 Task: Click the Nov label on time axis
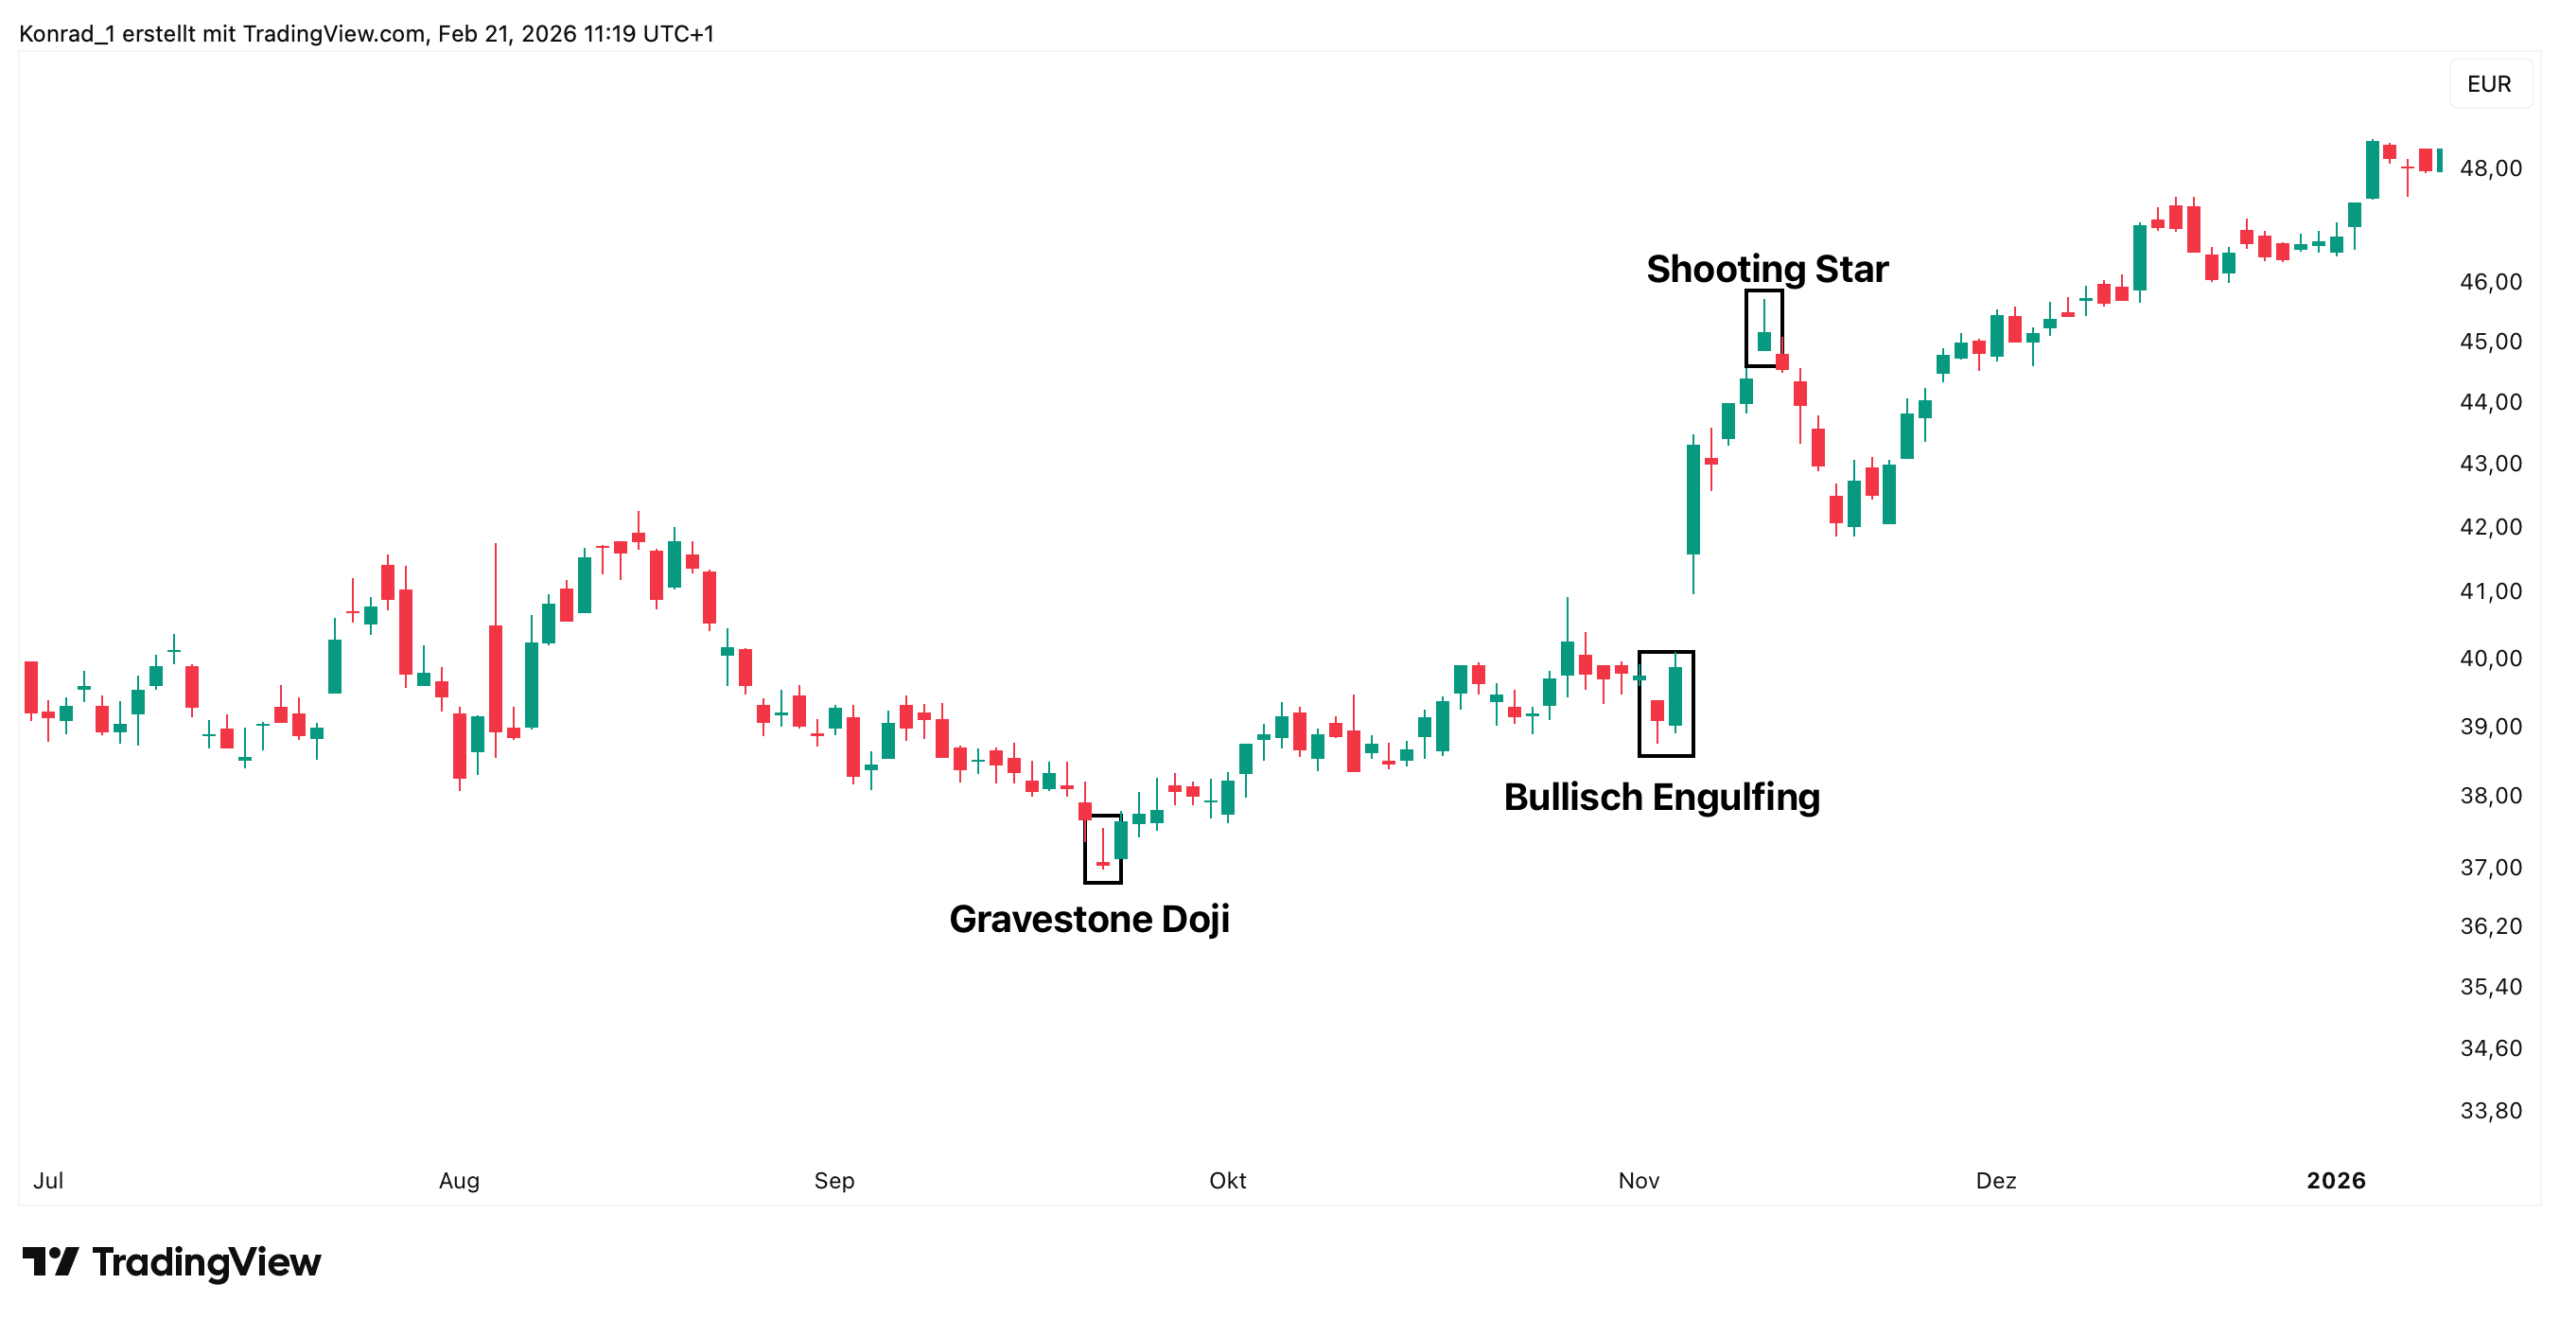(x=1638, y=1180)
